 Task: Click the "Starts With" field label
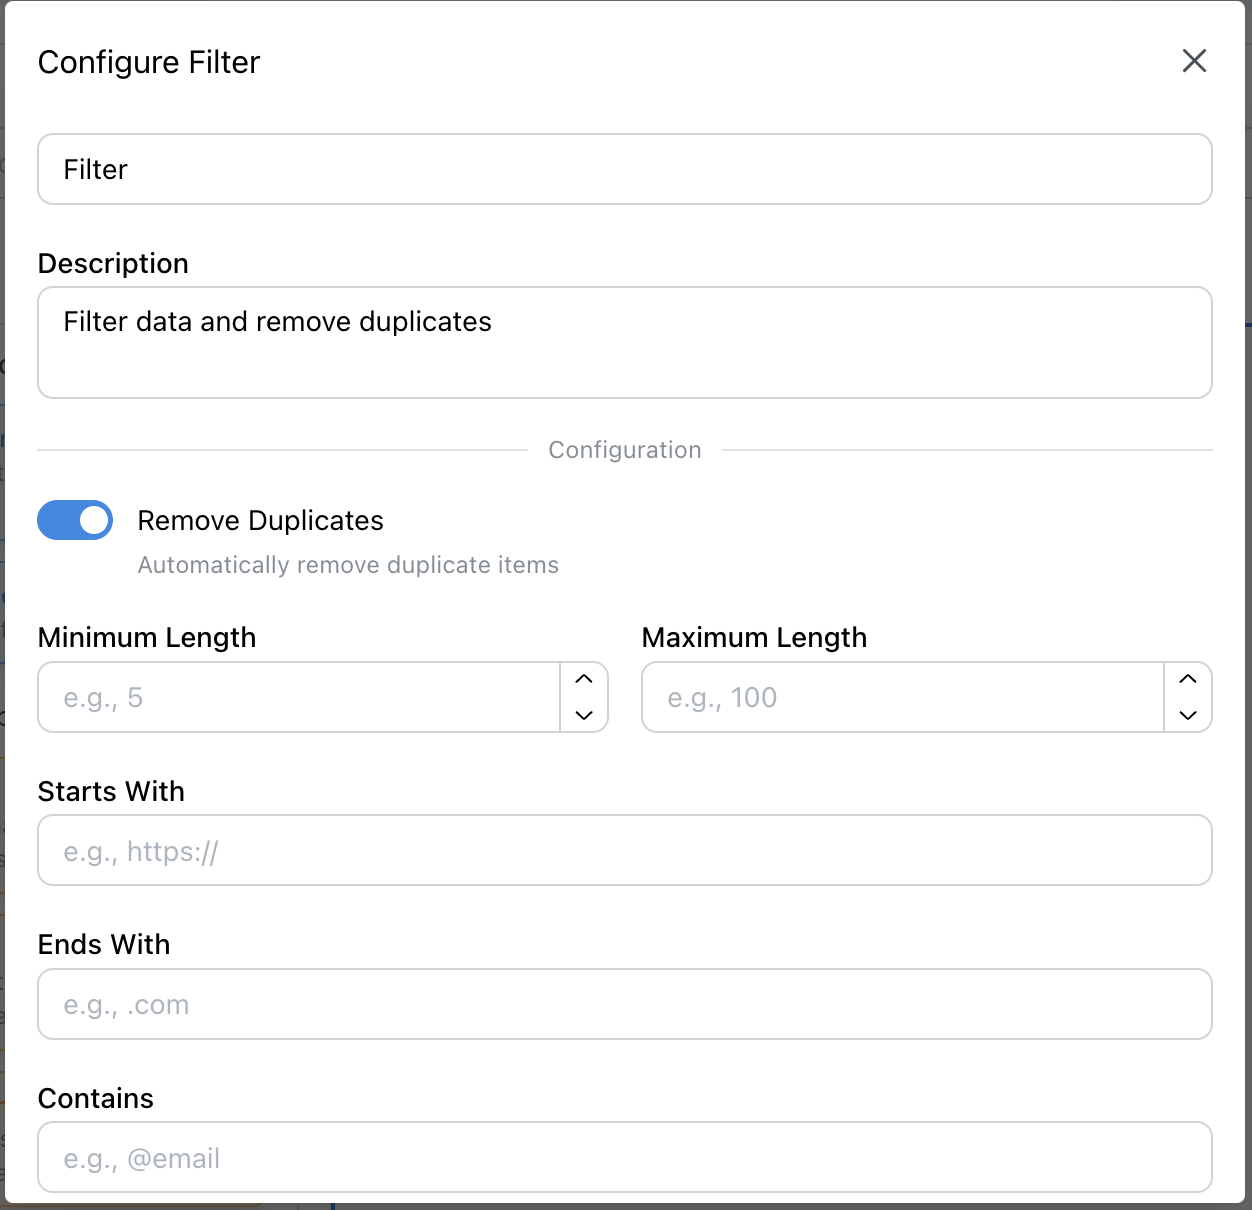(111, 791)
